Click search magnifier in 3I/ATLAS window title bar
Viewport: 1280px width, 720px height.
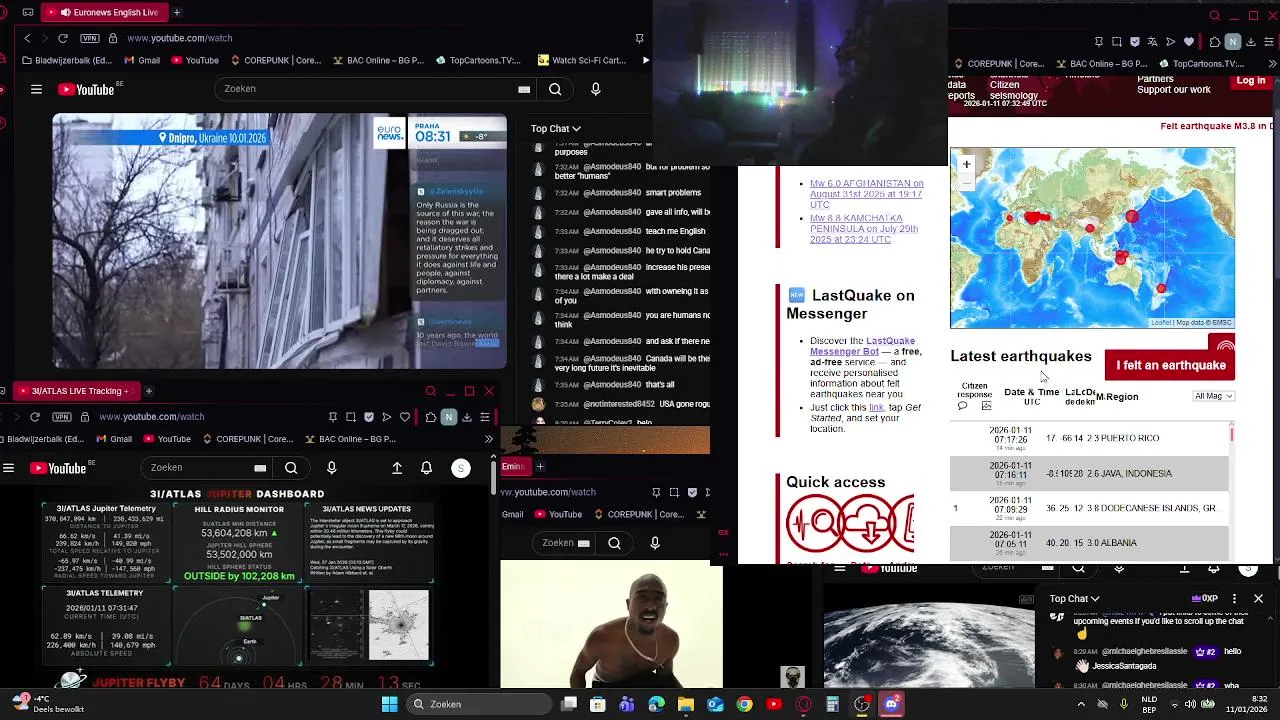431,391
